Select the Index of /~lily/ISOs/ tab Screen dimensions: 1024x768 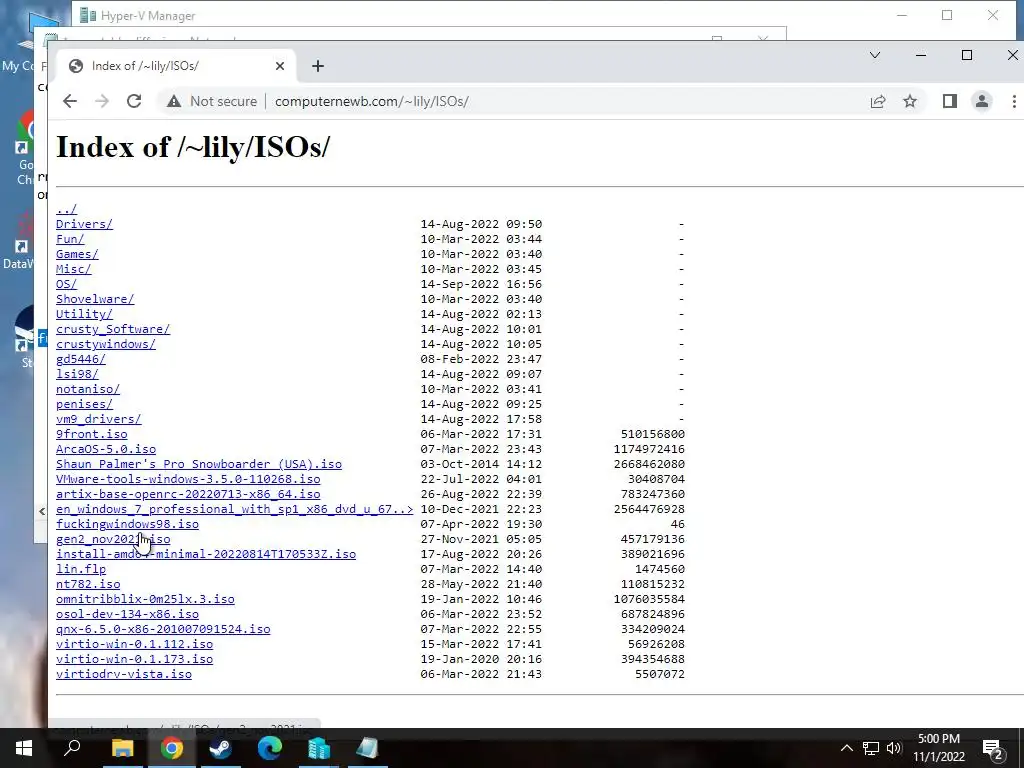176,66
